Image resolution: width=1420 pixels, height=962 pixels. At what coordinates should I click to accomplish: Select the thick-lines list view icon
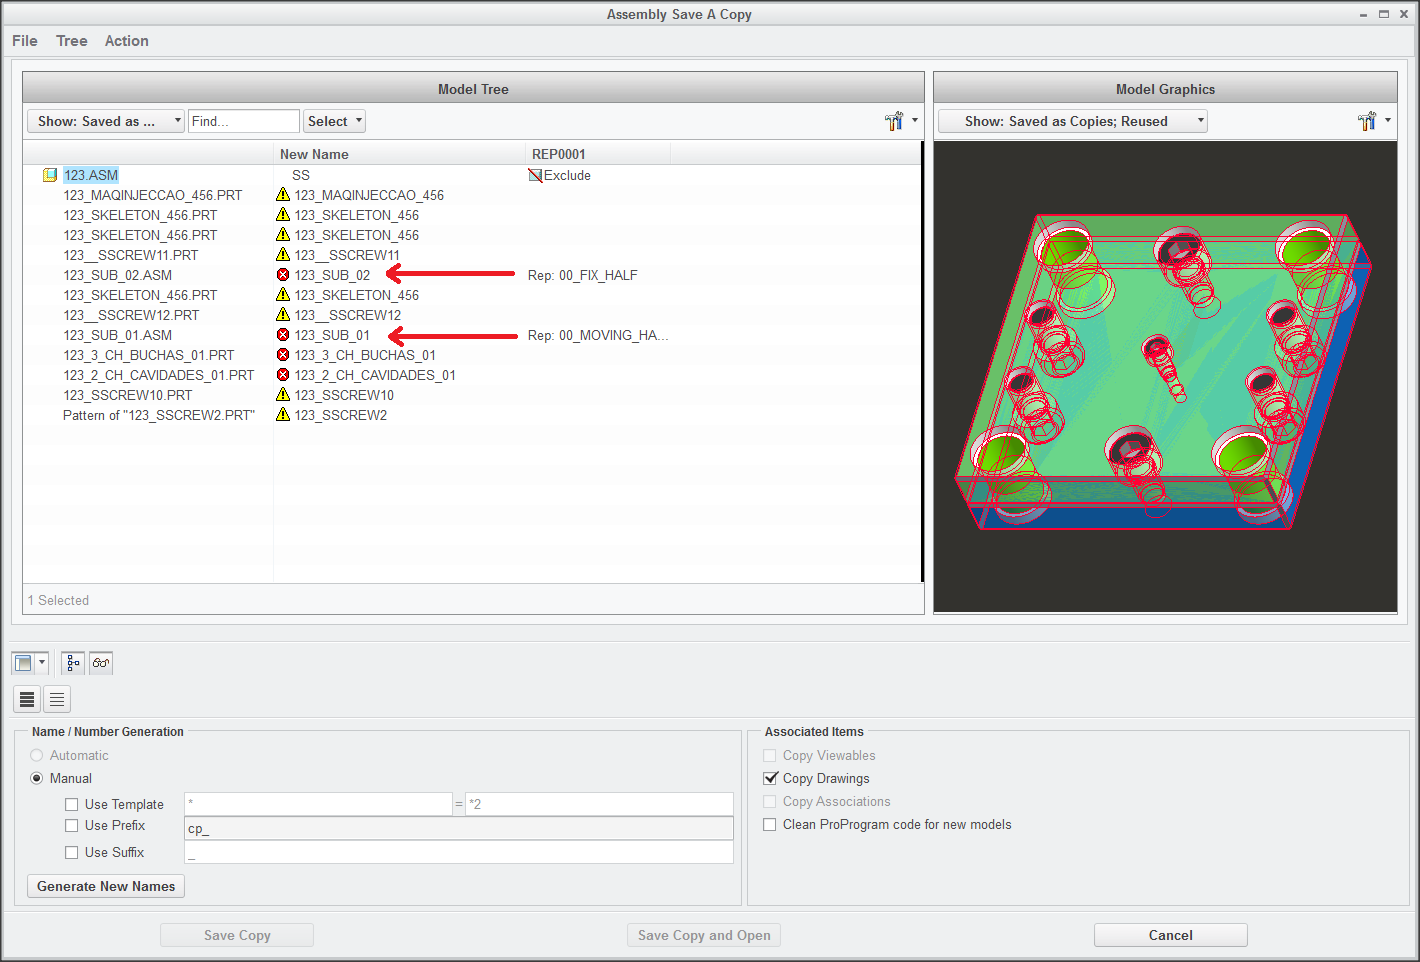27,699
